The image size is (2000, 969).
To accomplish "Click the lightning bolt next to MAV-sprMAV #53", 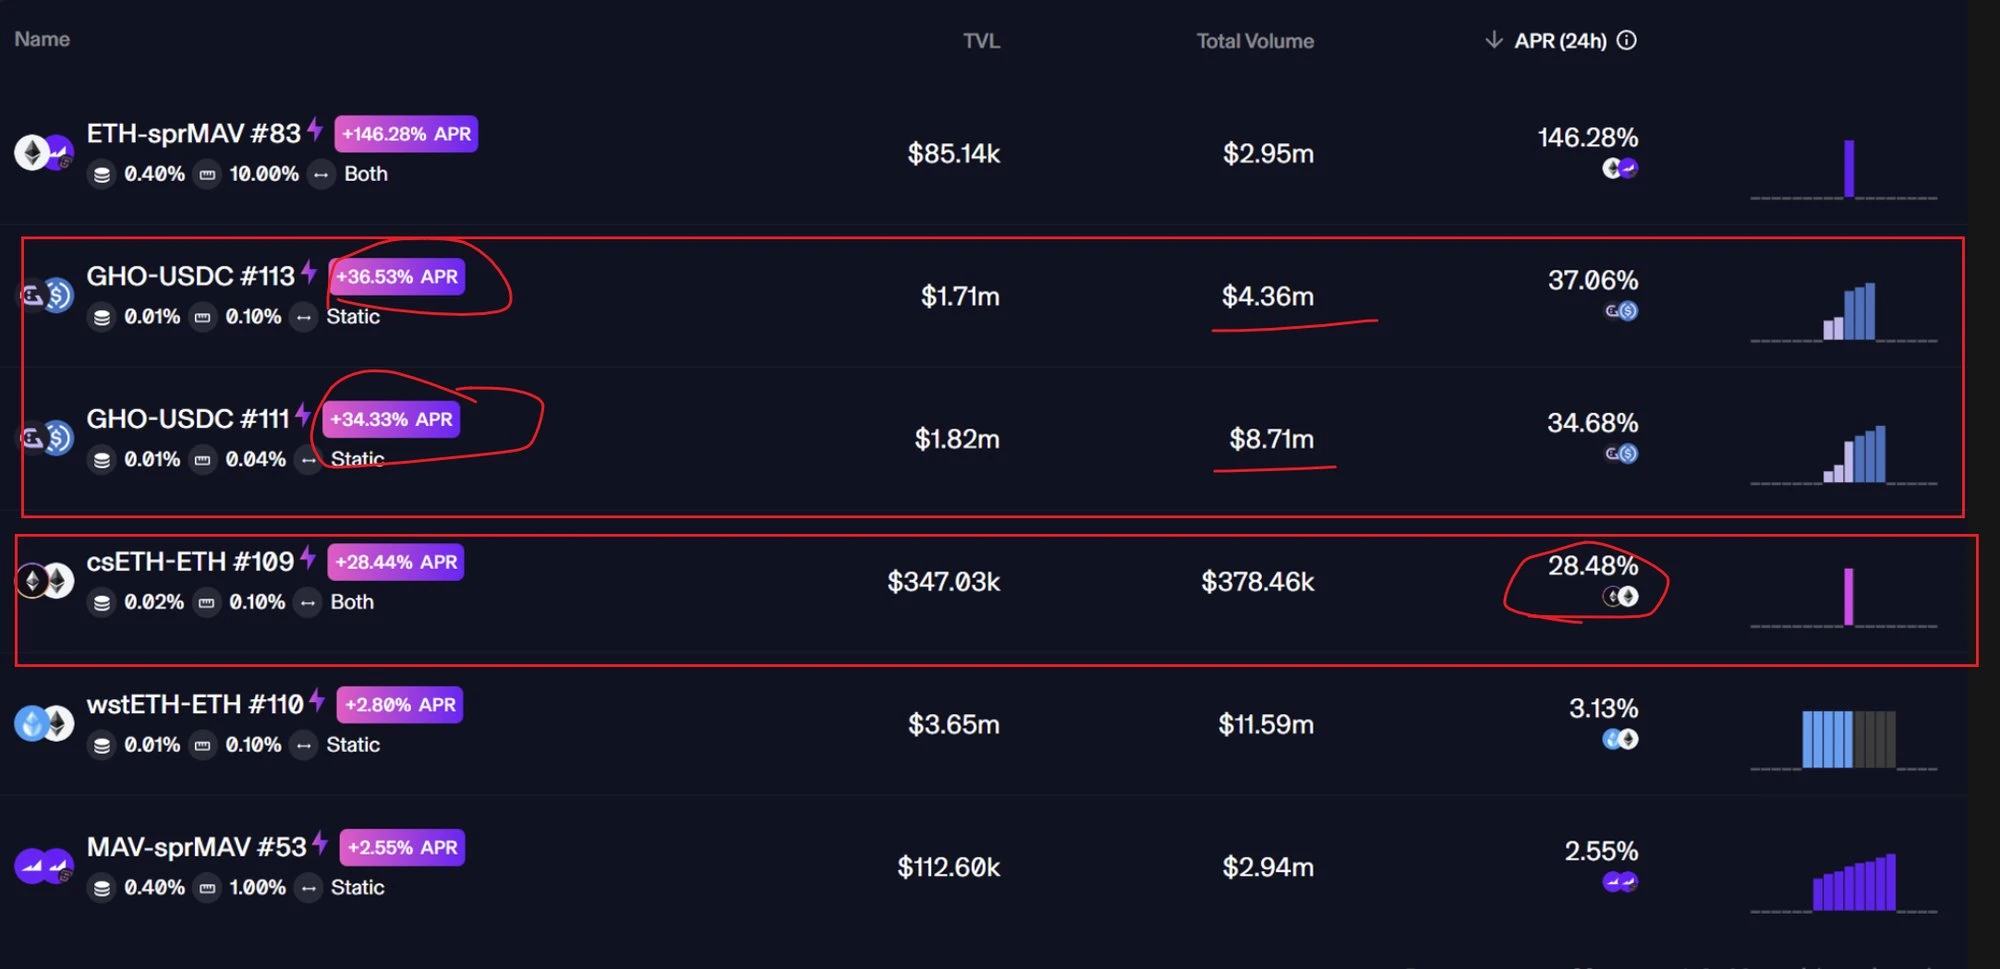I will [x=320, y=843].
